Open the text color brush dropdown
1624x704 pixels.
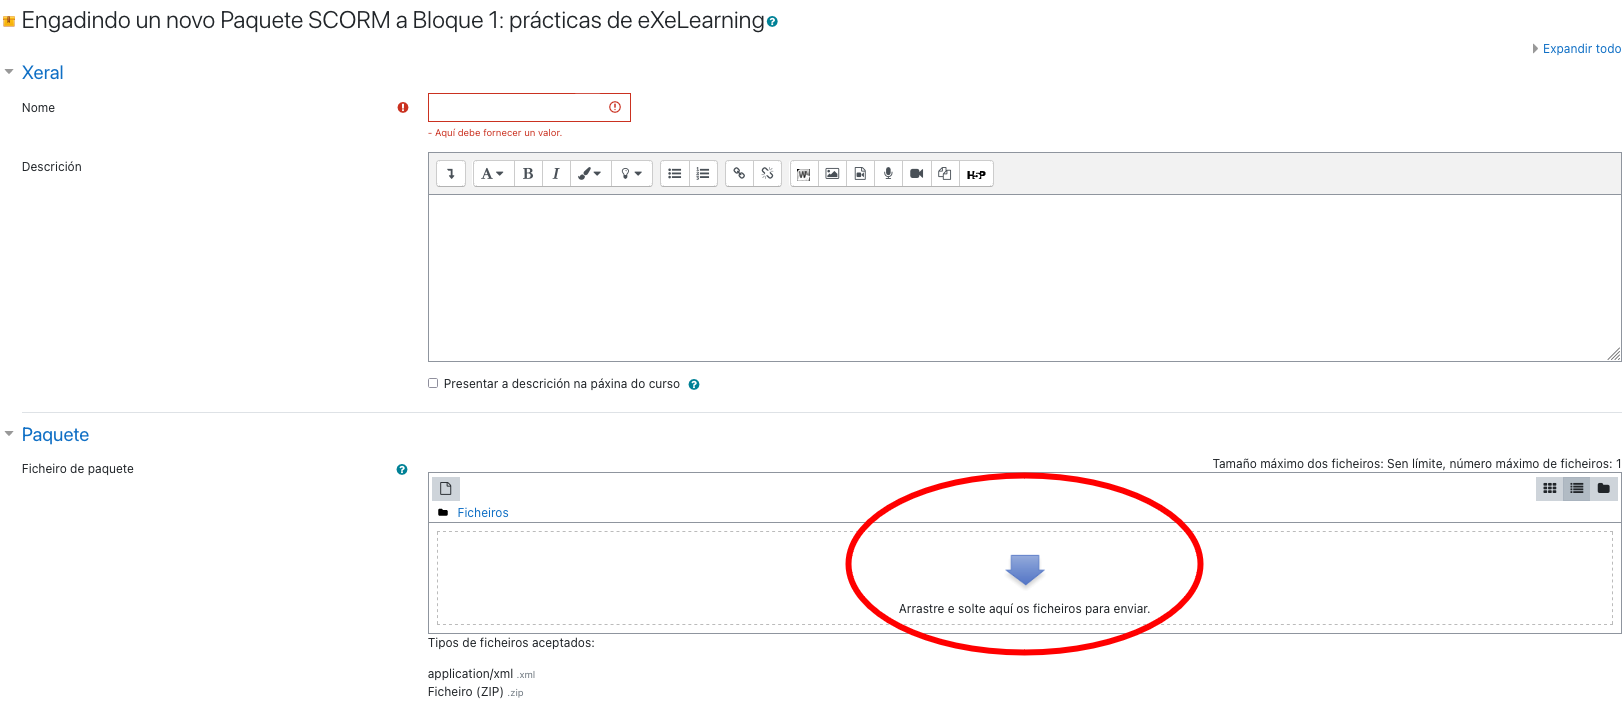tap(590, 174)
